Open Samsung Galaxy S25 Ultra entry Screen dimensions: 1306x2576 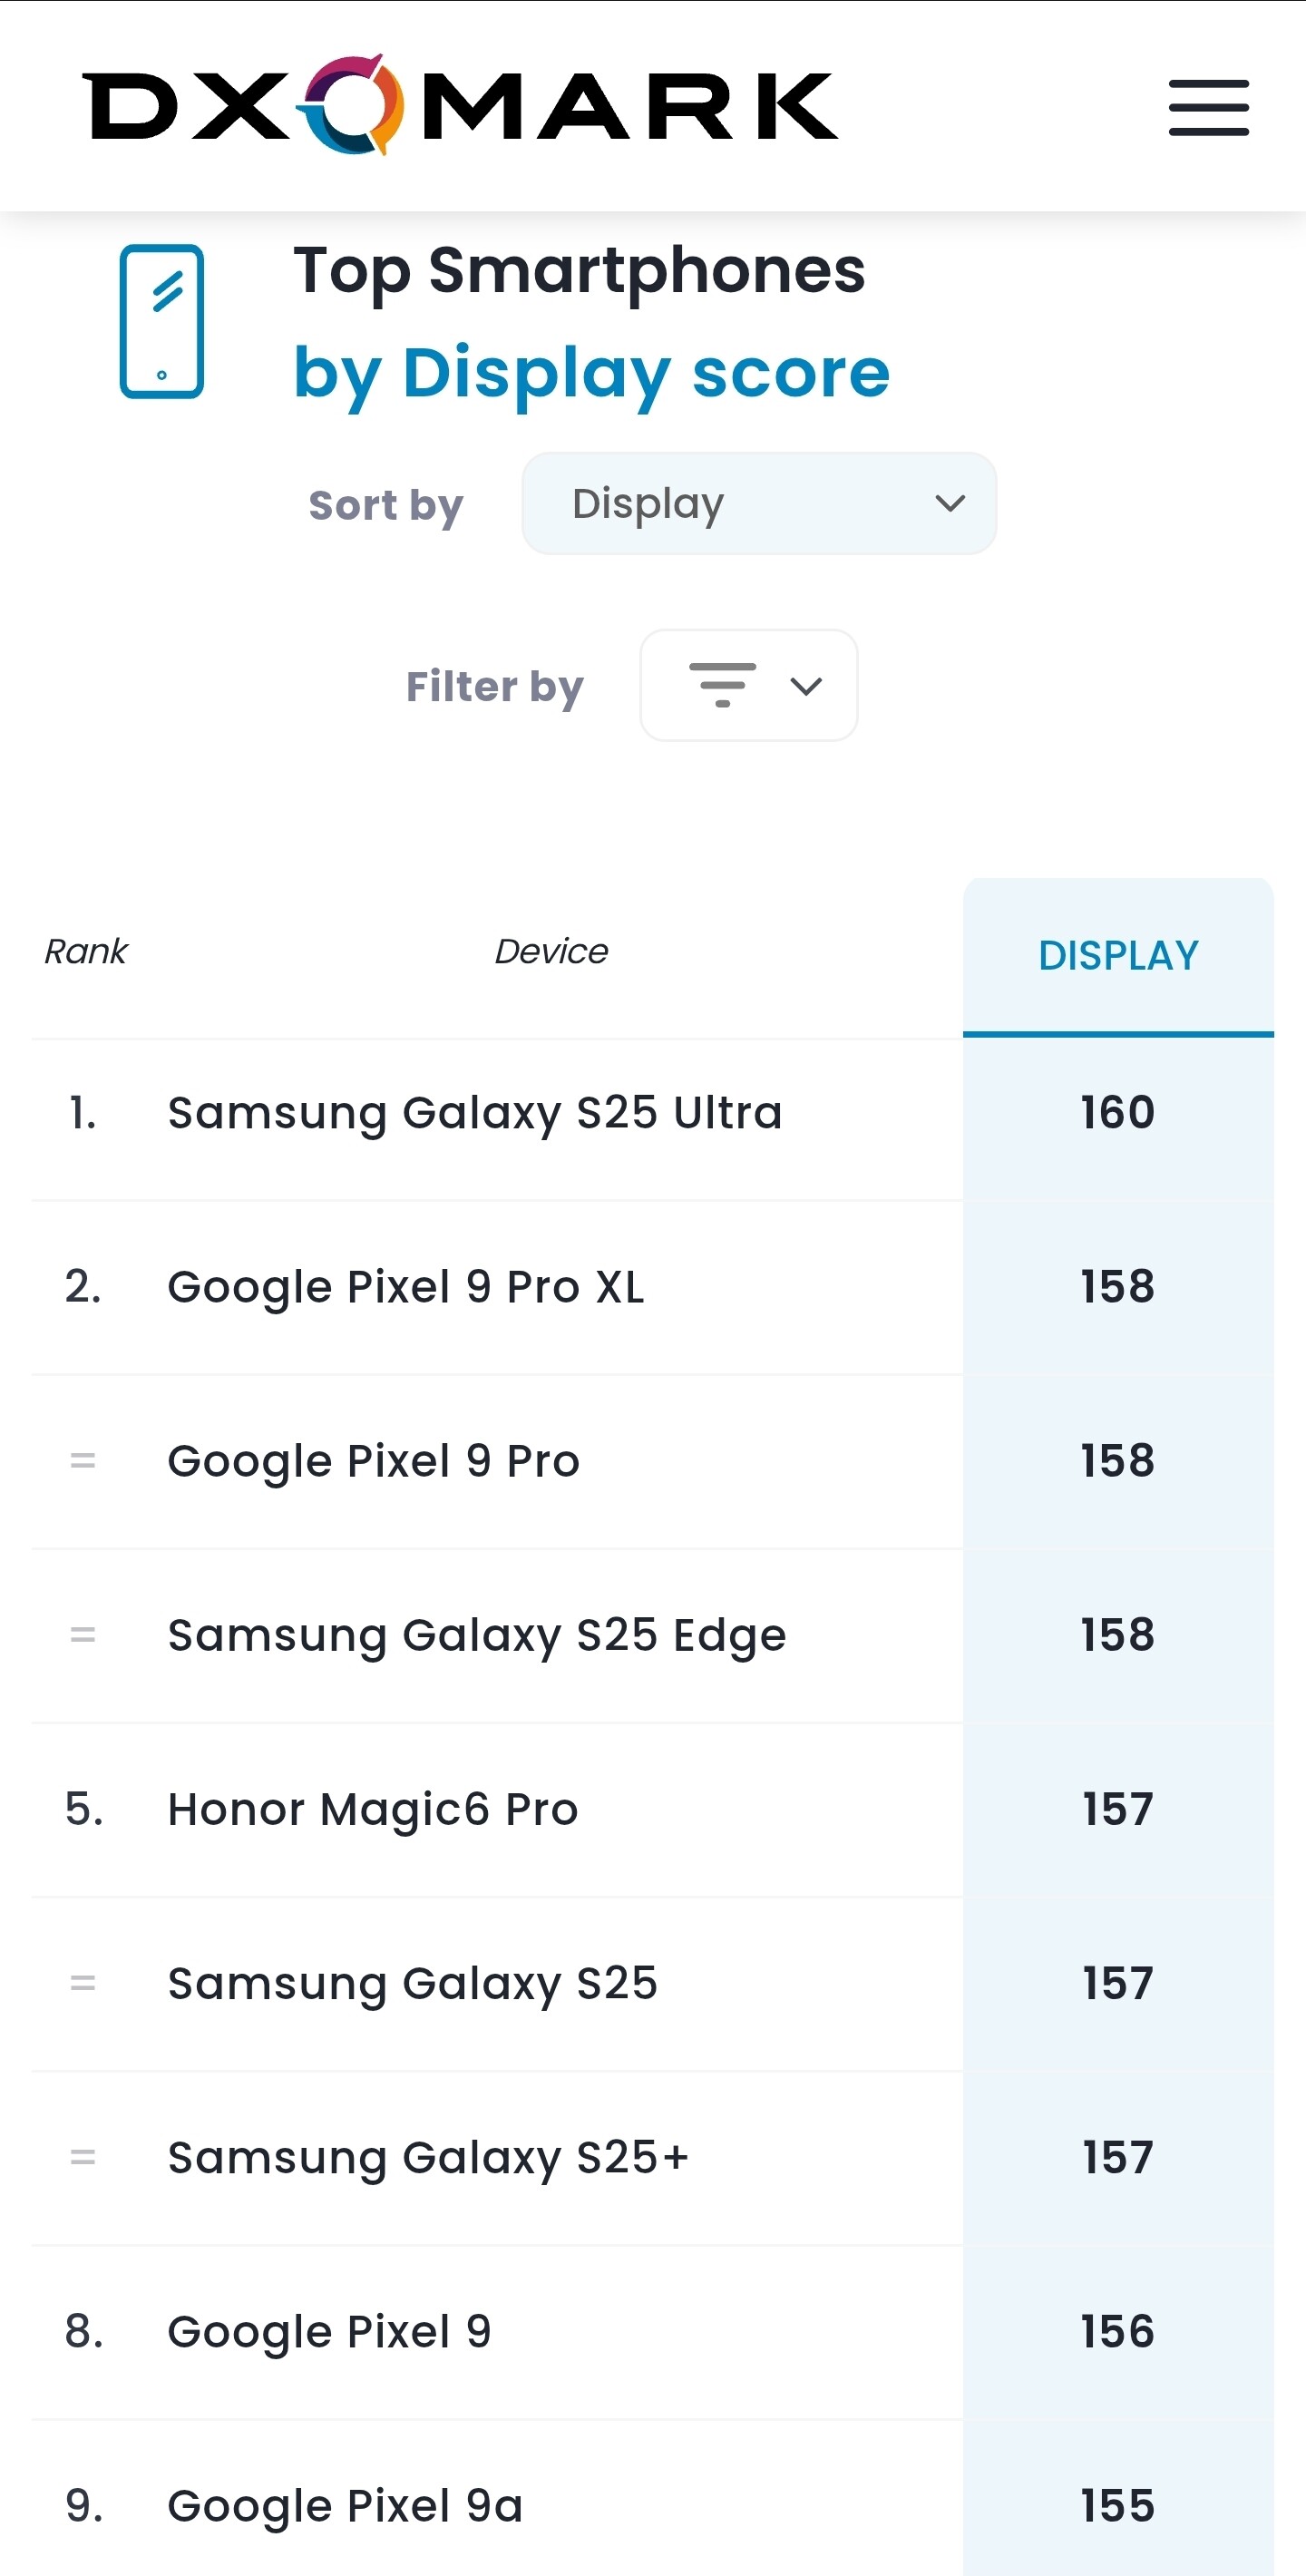pos(474,1113)
